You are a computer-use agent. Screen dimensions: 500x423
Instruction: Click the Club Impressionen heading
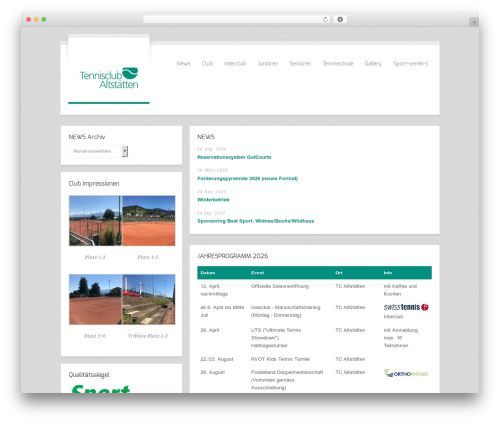tap(94, 183)
